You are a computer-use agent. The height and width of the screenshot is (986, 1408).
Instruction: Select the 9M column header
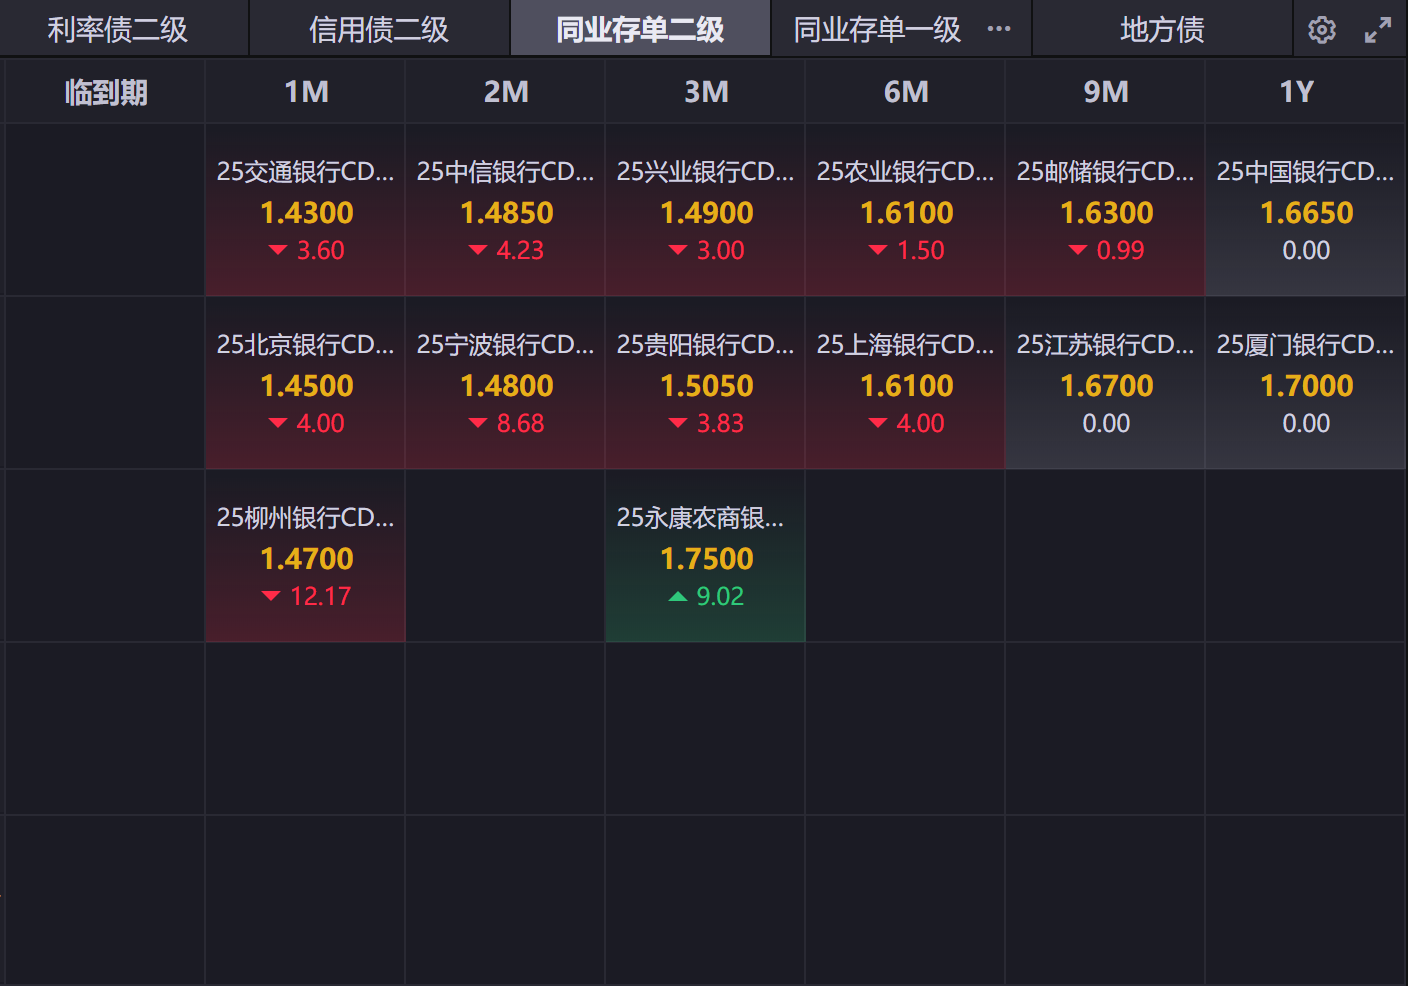click(x=1105, y=92)
